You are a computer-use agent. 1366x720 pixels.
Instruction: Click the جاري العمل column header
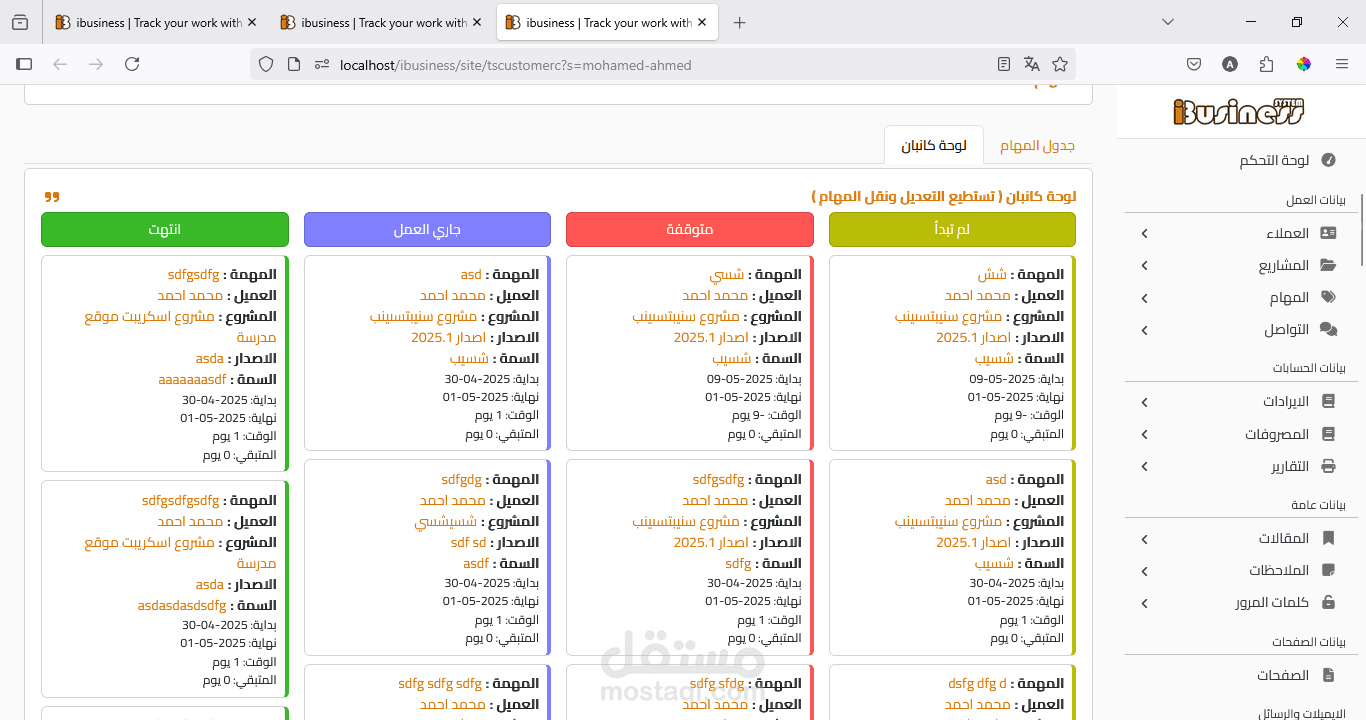click(427, 229)
